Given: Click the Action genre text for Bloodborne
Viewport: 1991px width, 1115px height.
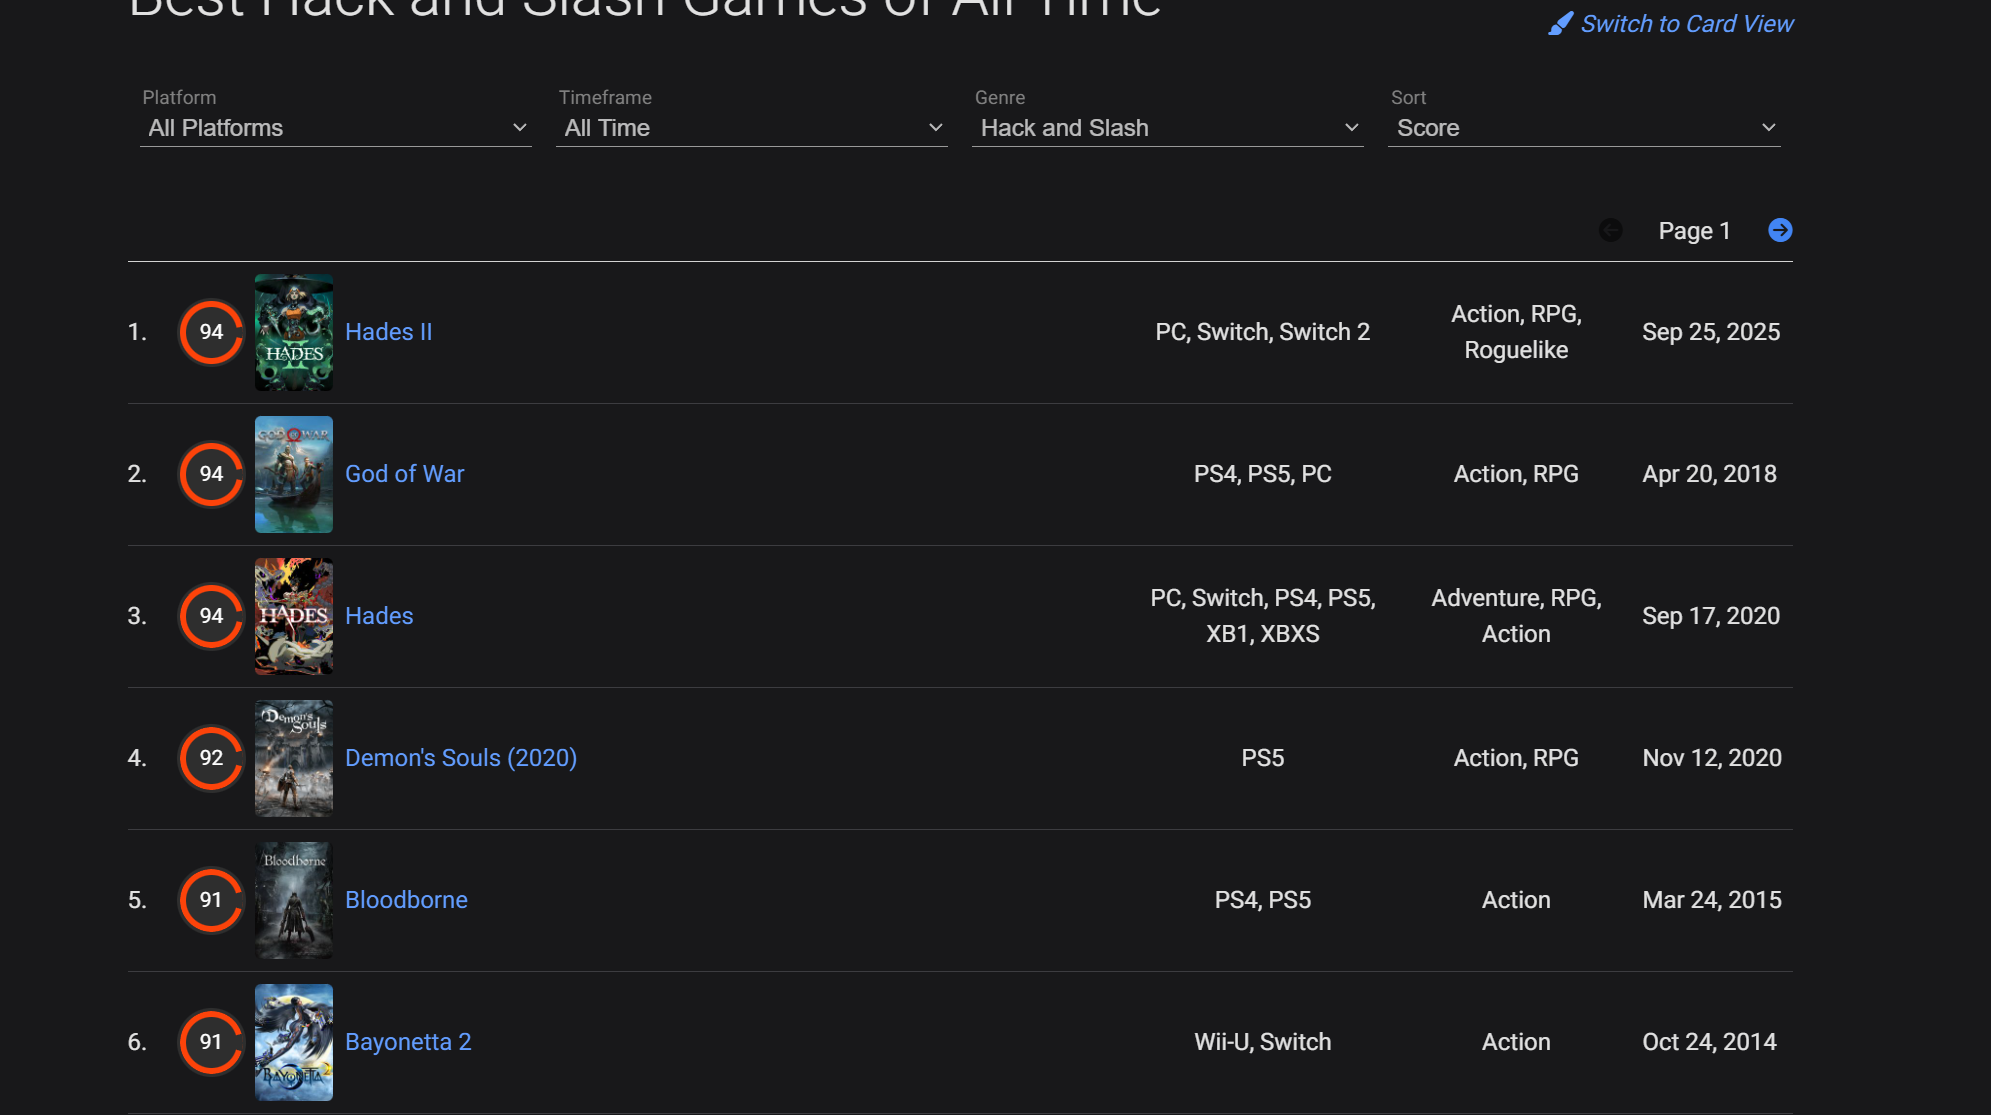Looking at the screenshot, I should click(1516, 900).
